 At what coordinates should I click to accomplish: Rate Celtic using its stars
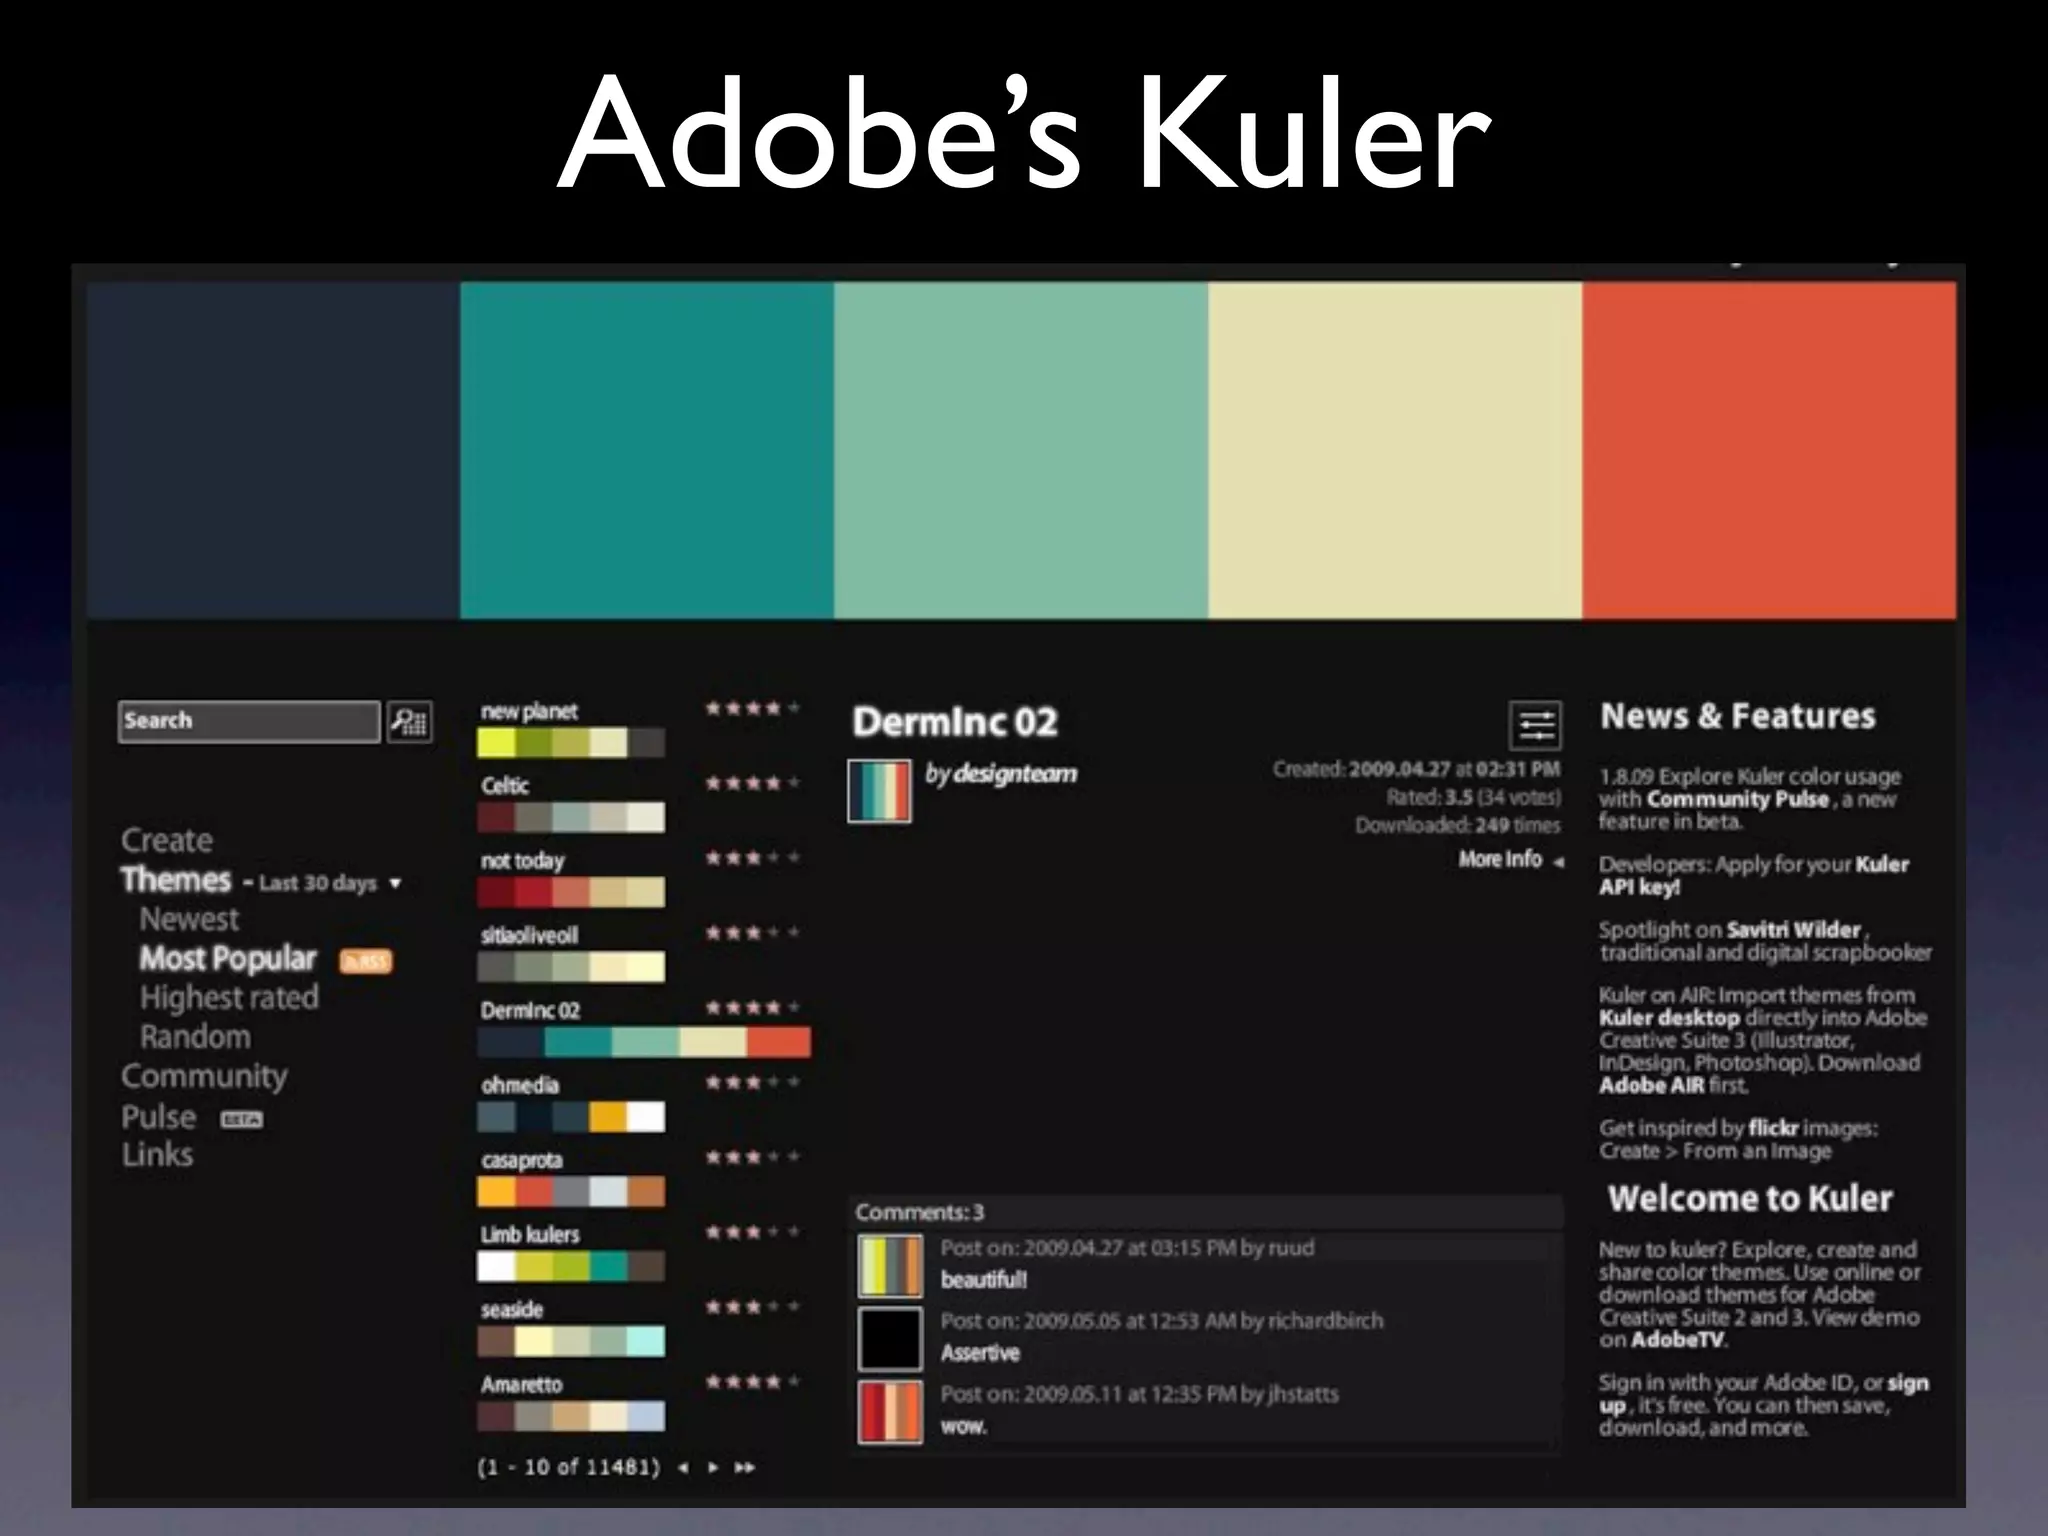pos(753,783)
